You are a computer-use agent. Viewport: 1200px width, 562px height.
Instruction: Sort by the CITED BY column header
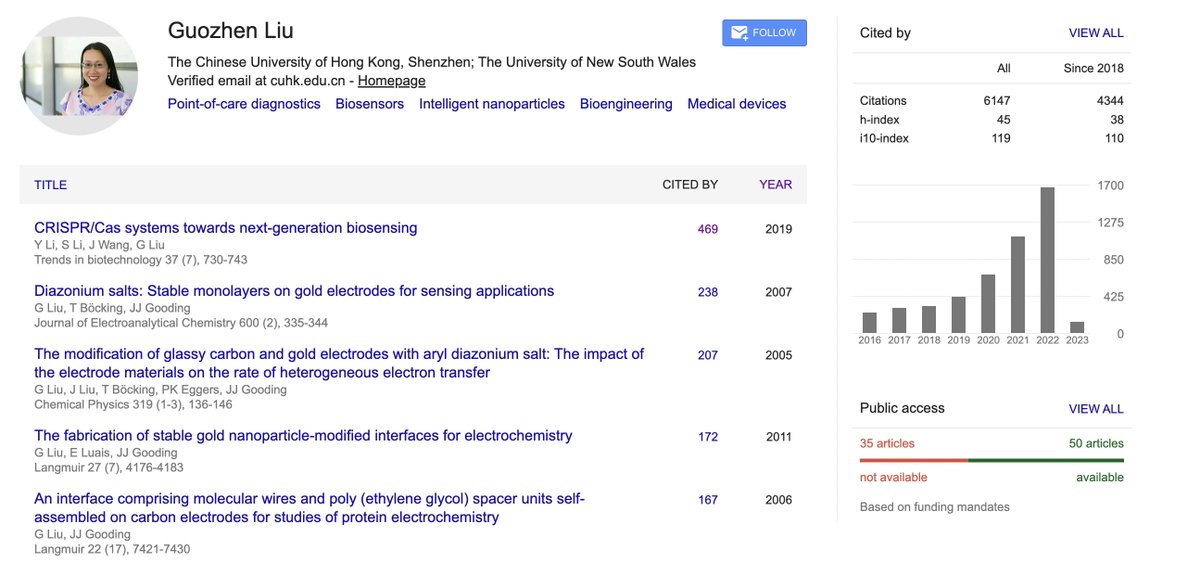click(690, 185)
